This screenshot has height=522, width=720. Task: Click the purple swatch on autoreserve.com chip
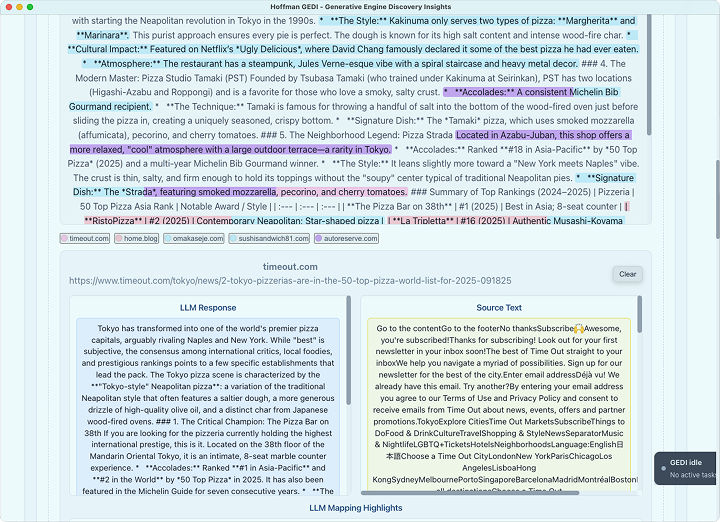point(319,239)
